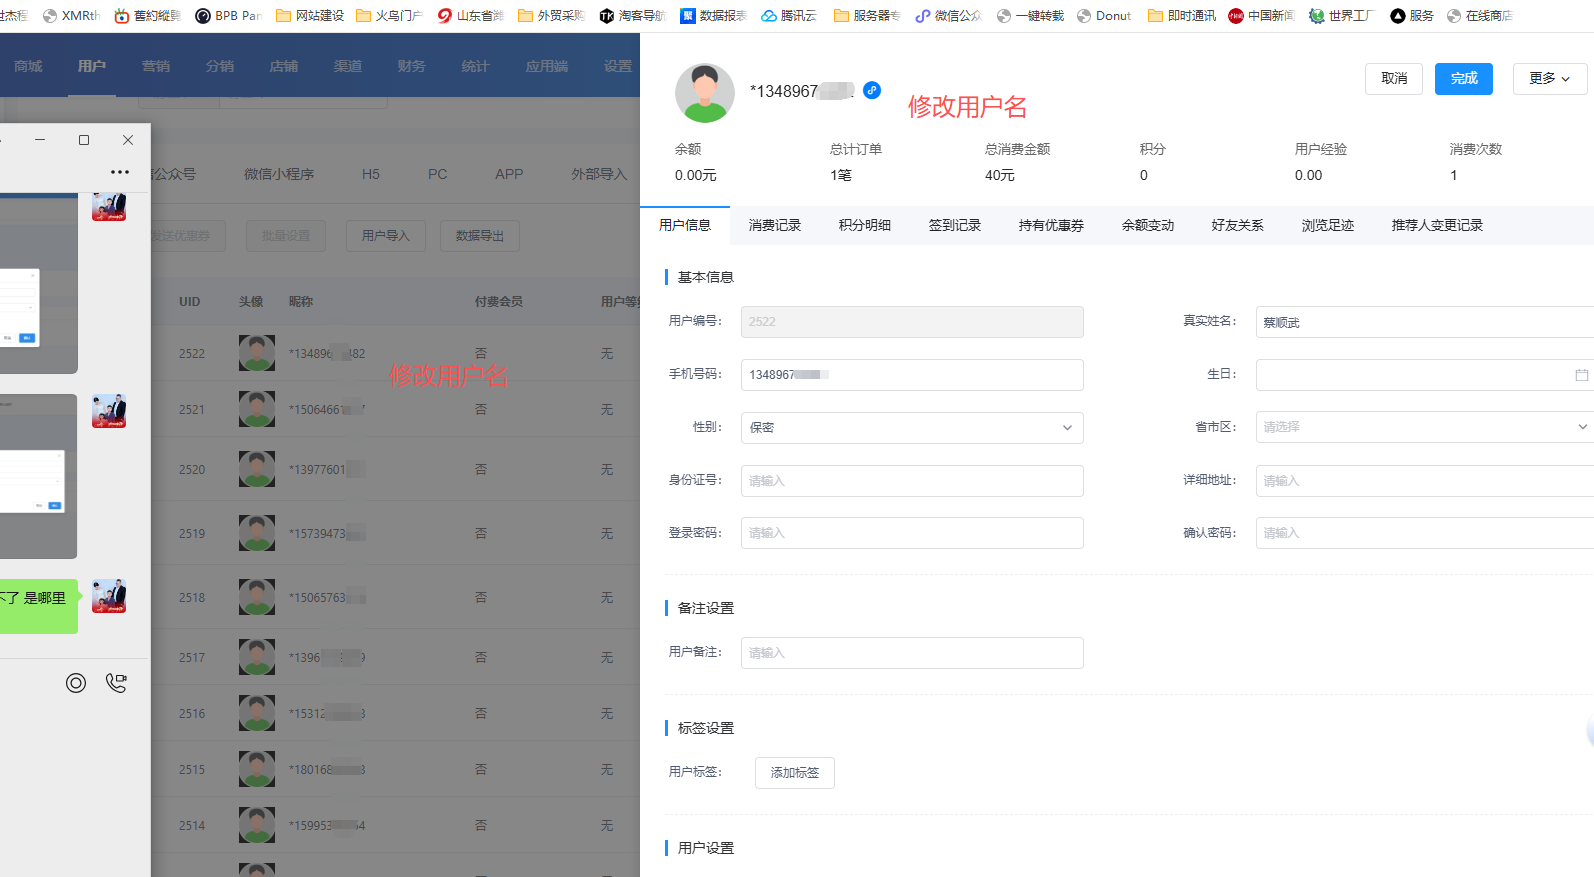1594x877 pixels.
Task: Open the 数据报表 bookmark
Action: 712,16
